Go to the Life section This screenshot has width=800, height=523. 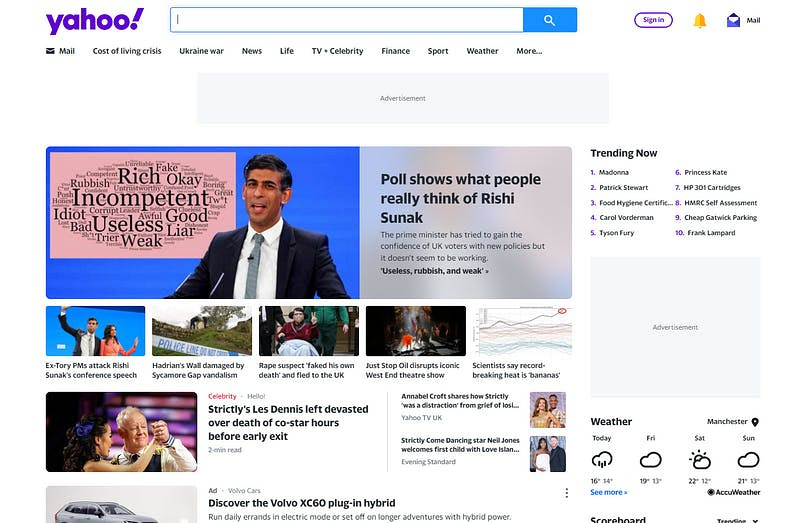(x=287, y=51)
